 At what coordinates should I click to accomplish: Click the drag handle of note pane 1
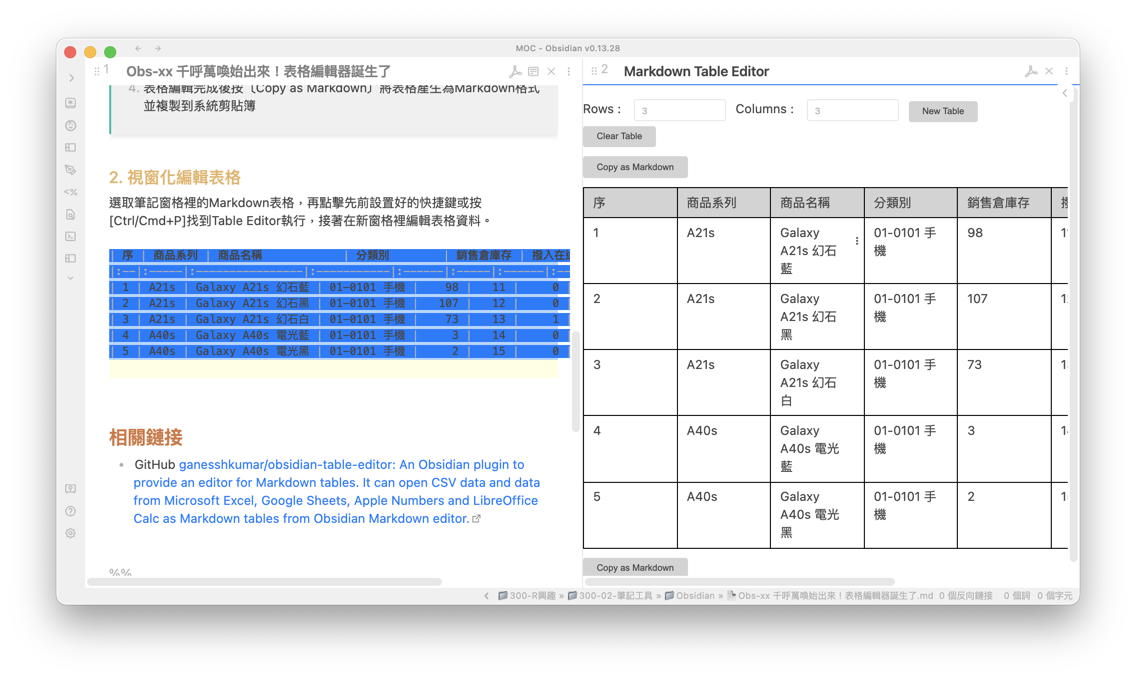click(97, 71)
